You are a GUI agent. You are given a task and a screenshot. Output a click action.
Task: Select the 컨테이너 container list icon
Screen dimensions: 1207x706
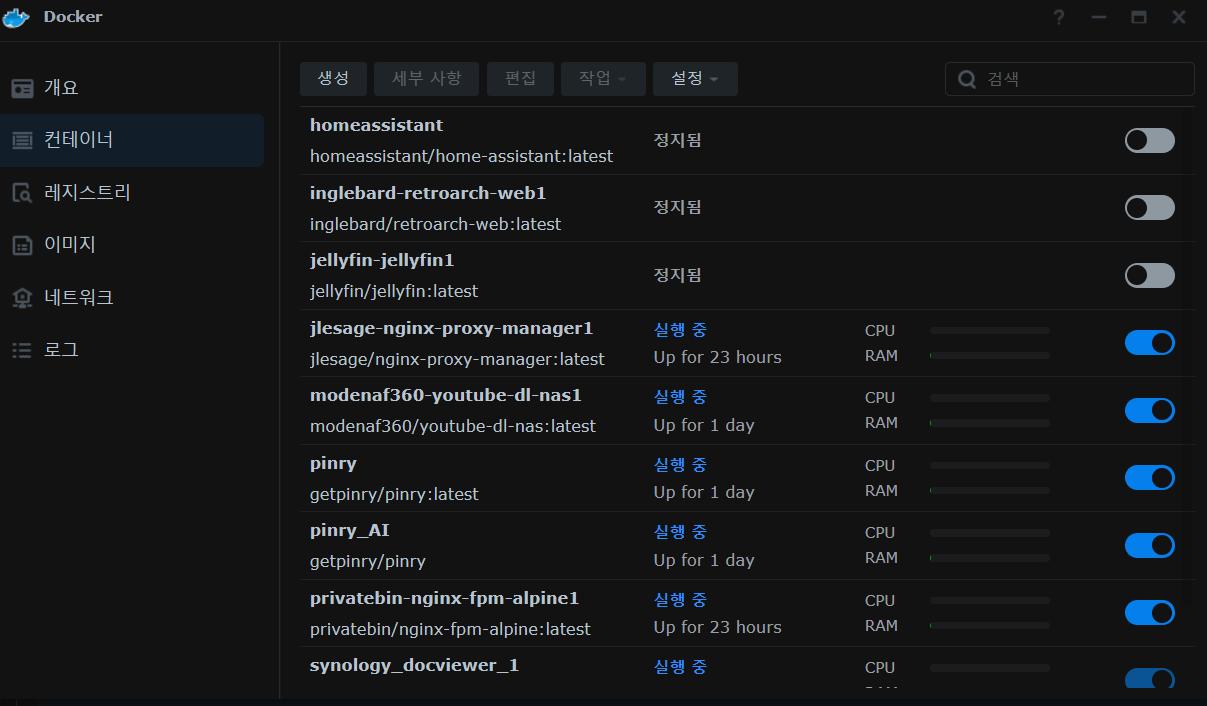[22, 140]
